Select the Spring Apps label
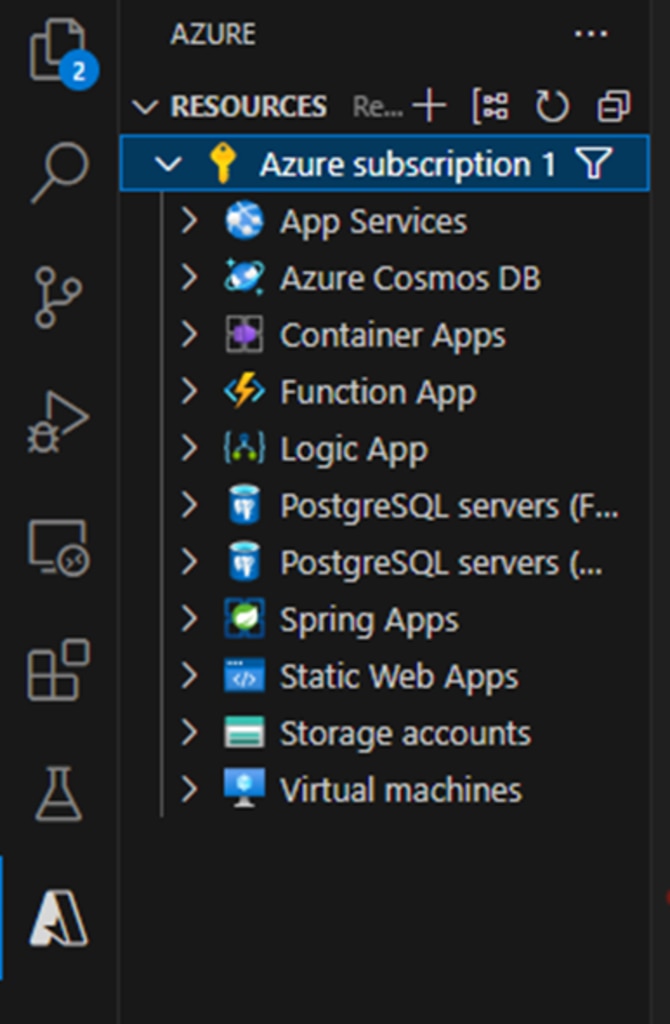Viewport: 670px width, 1024px height. click(369, 620)
